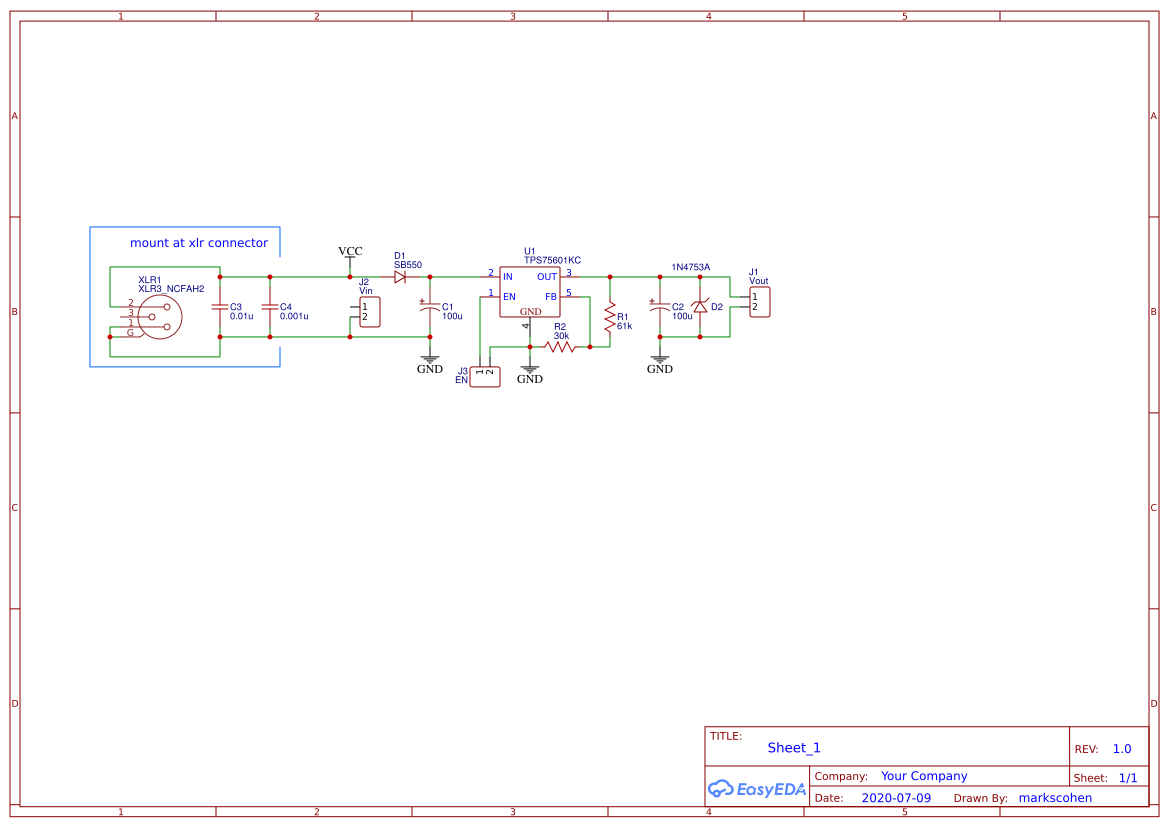This screenshot has height=827, width=1169.
Task: Select the 30k value text
Action: [561, 336]
